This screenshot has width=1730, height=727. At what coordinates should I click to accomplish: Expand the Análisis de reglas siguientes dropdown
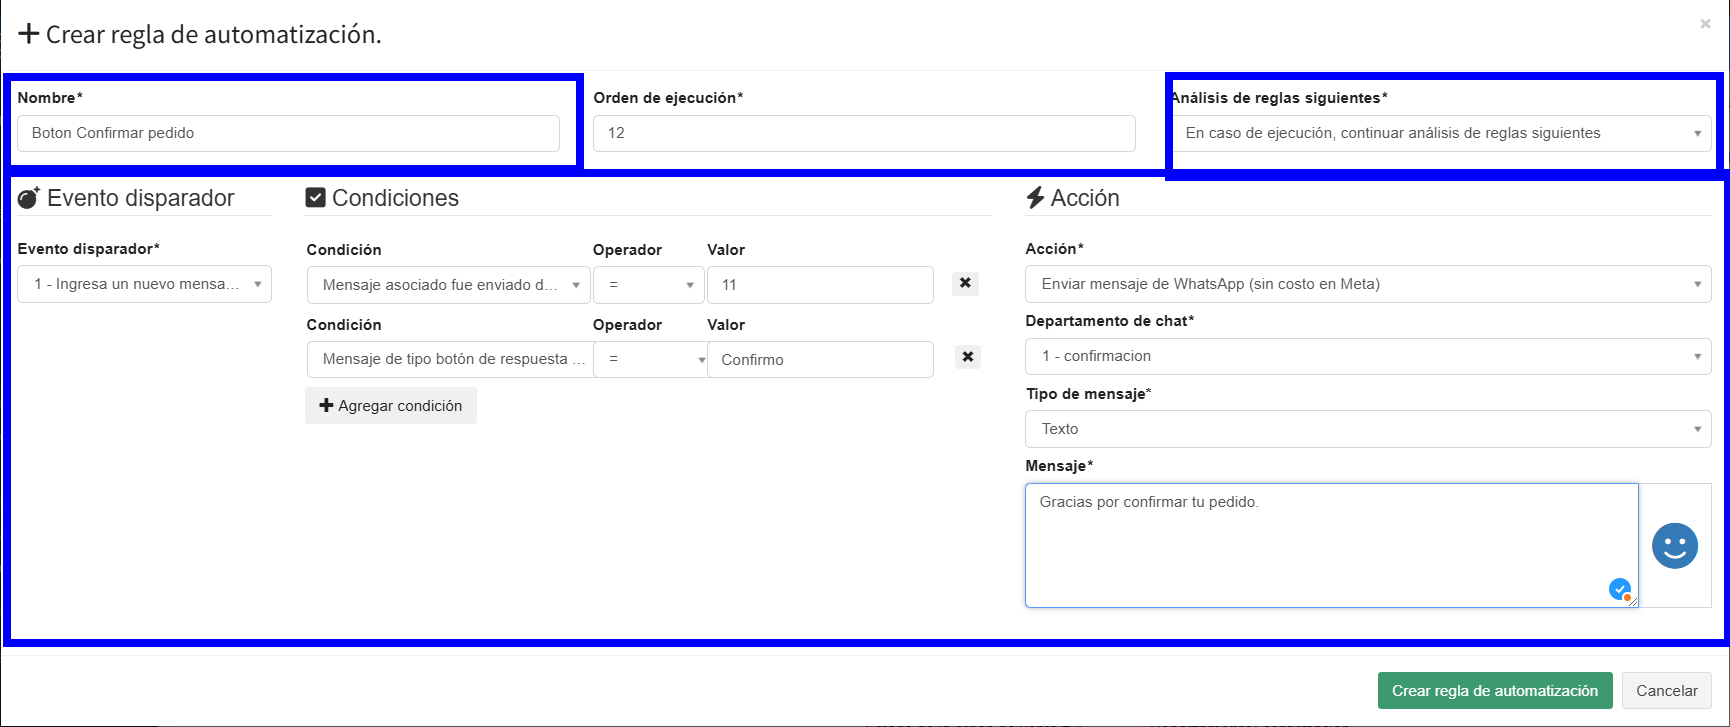(1441, 133)
